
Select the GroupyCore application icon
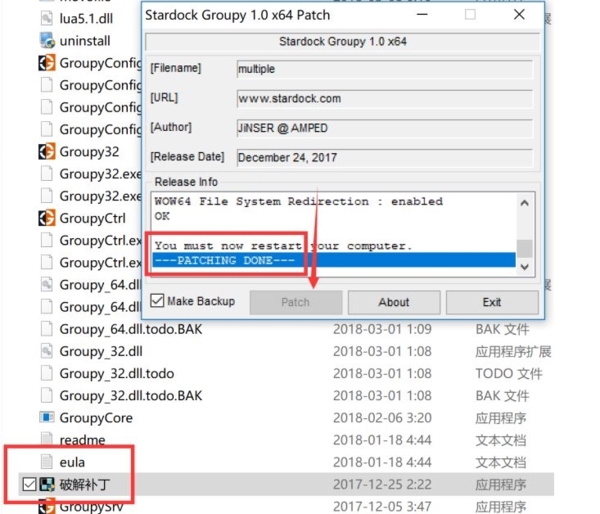click(x=47, y=417)
